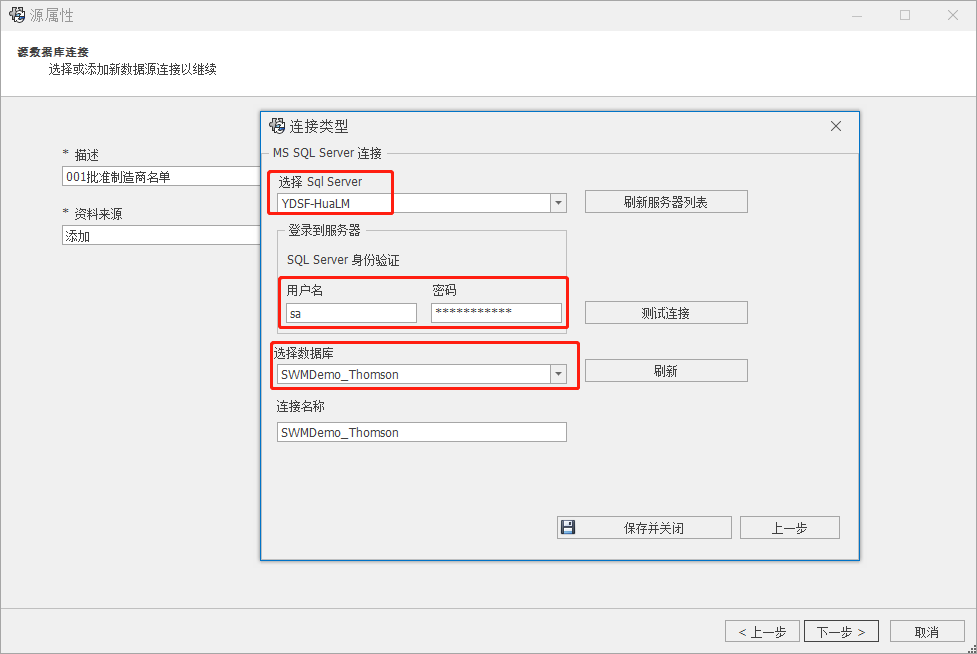
Task: Click into the 密码 password field
Action: (496, 313)
